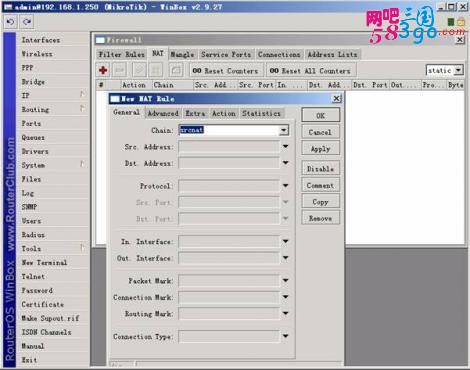Click the comment toolbar icon
This screenshot has height=370, width=470.
176,70
